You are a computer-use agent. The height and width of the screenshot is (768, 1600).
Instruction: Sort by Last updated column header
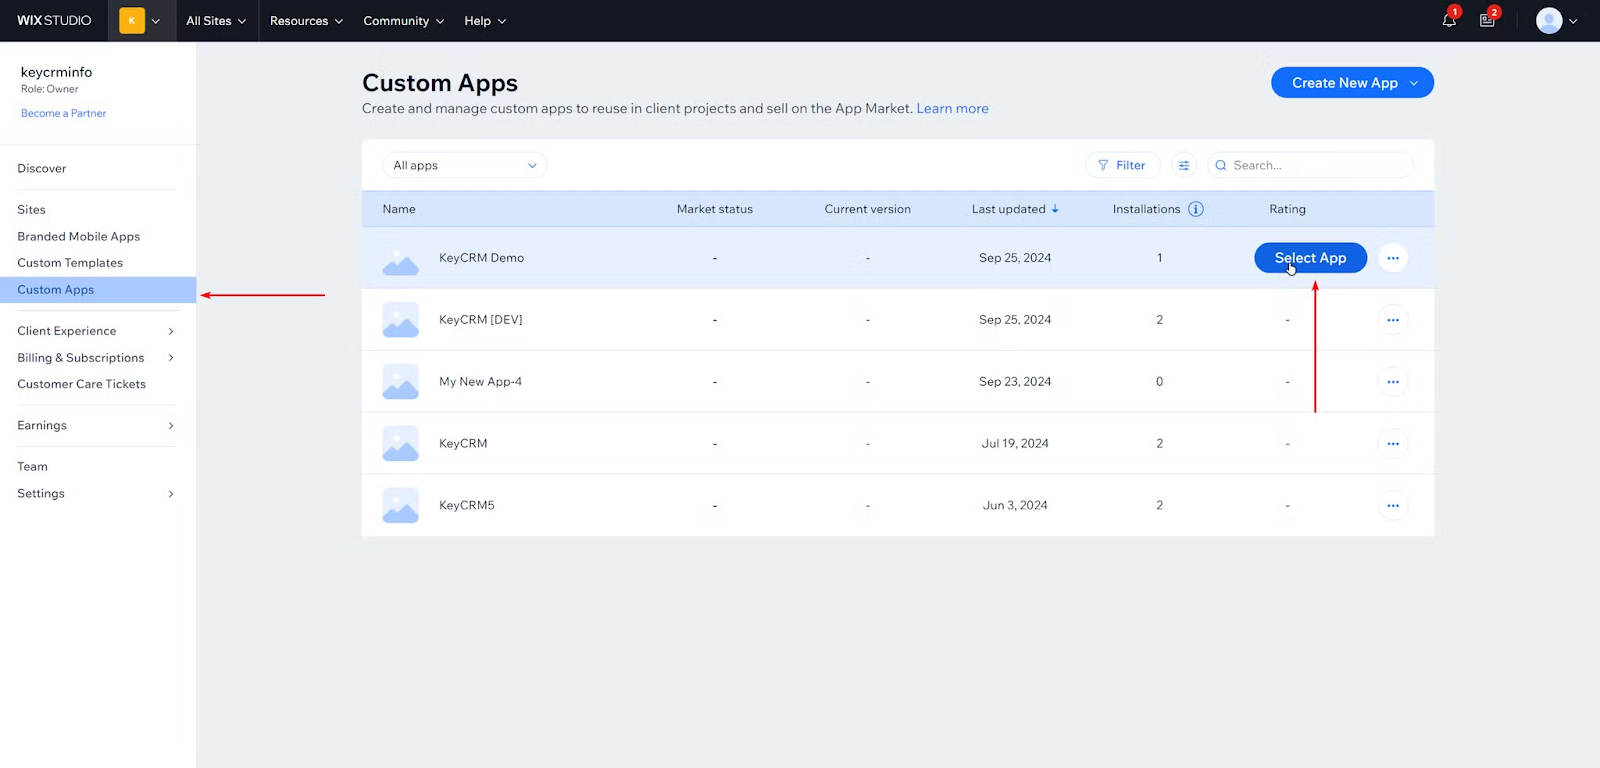coord(1008,209)
